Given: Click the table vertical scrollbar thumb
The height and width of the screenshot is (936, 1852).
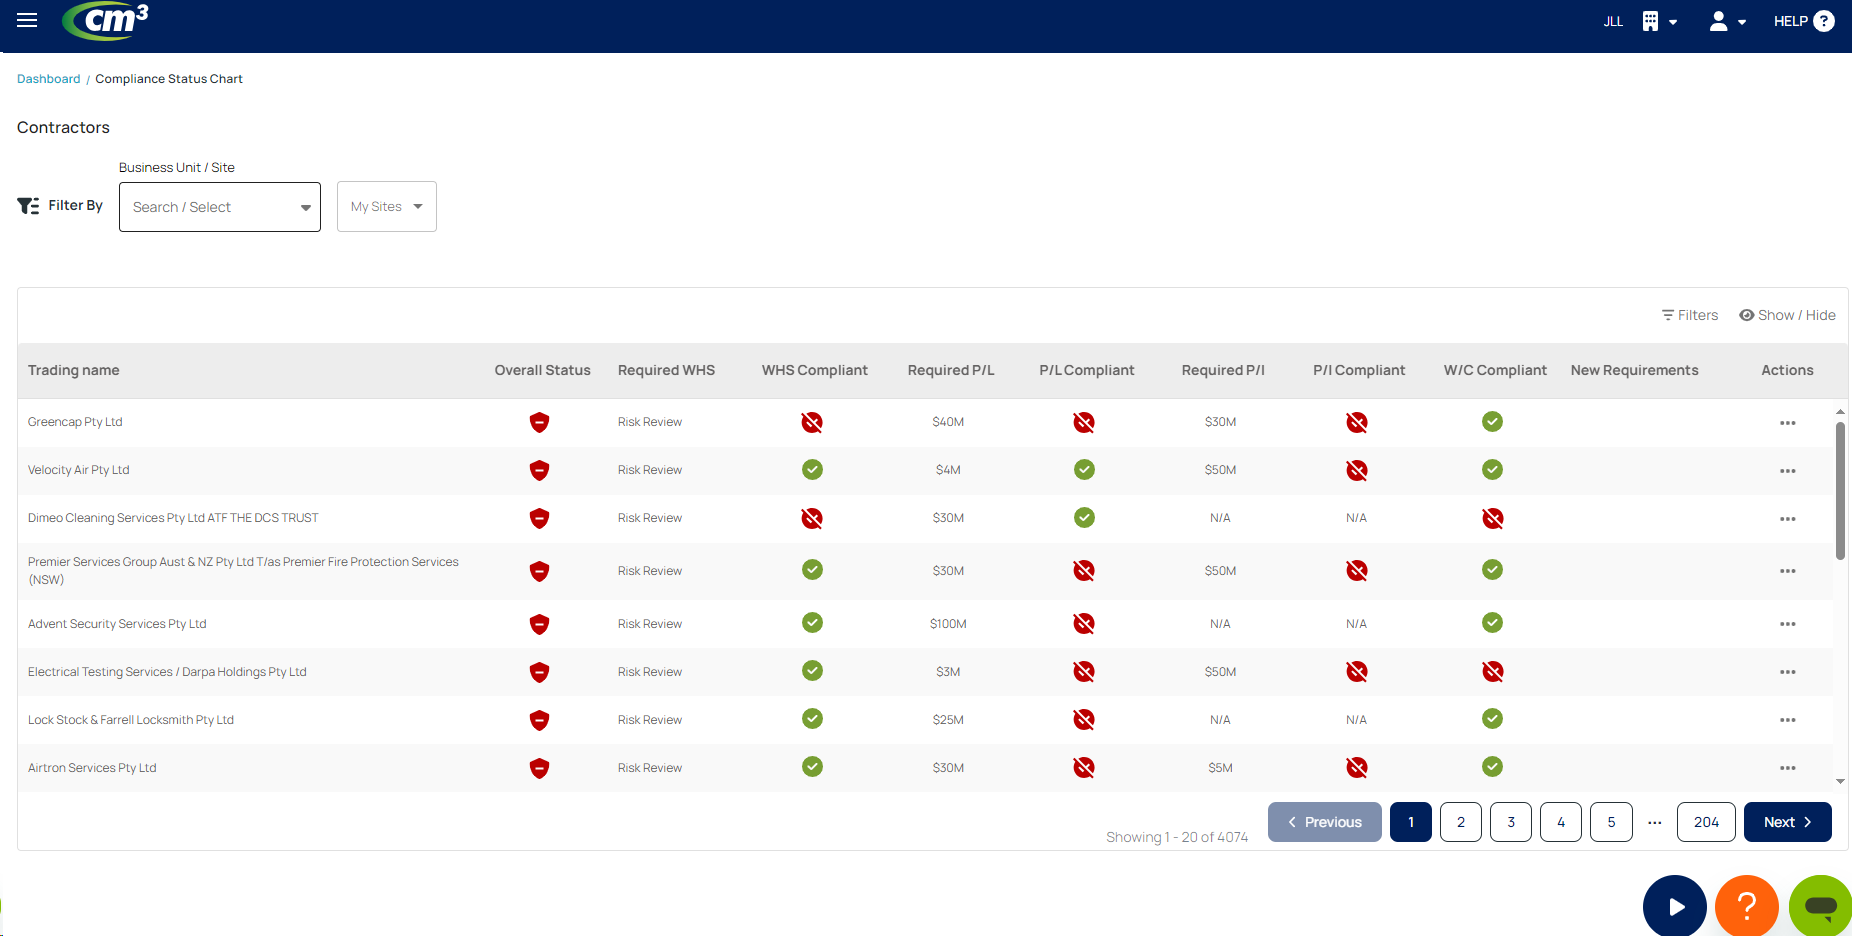Looking at the screenshot, I should coord(1840,490).
